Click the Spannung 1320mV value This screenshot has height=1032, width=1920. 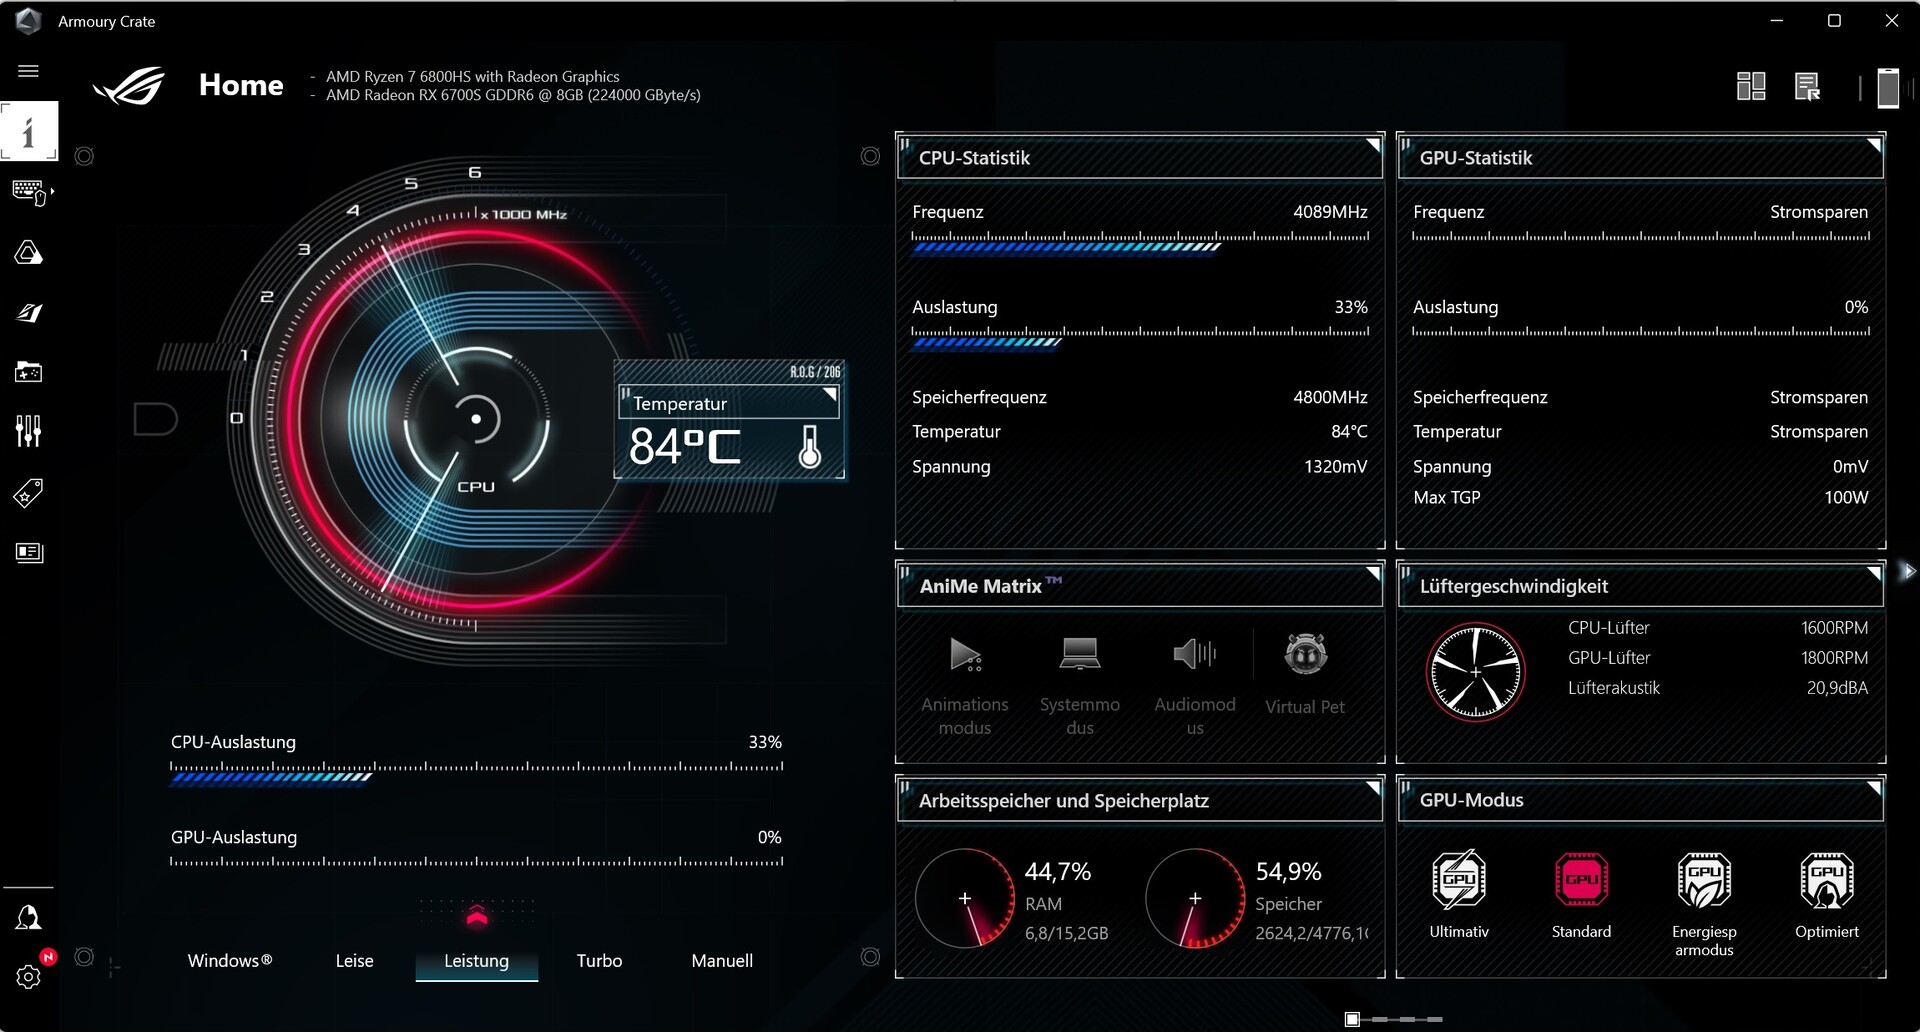click(1335, 466)
